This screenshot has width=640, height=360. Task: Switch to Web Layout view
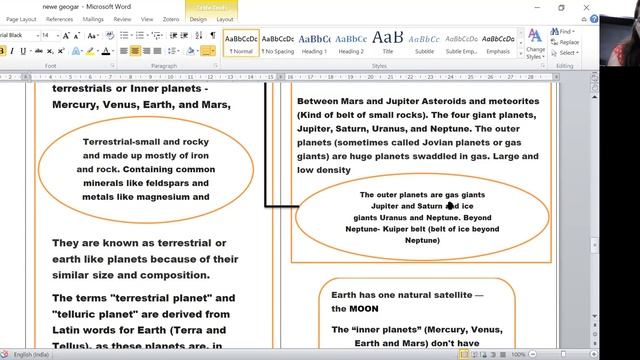tap(484, 355)
